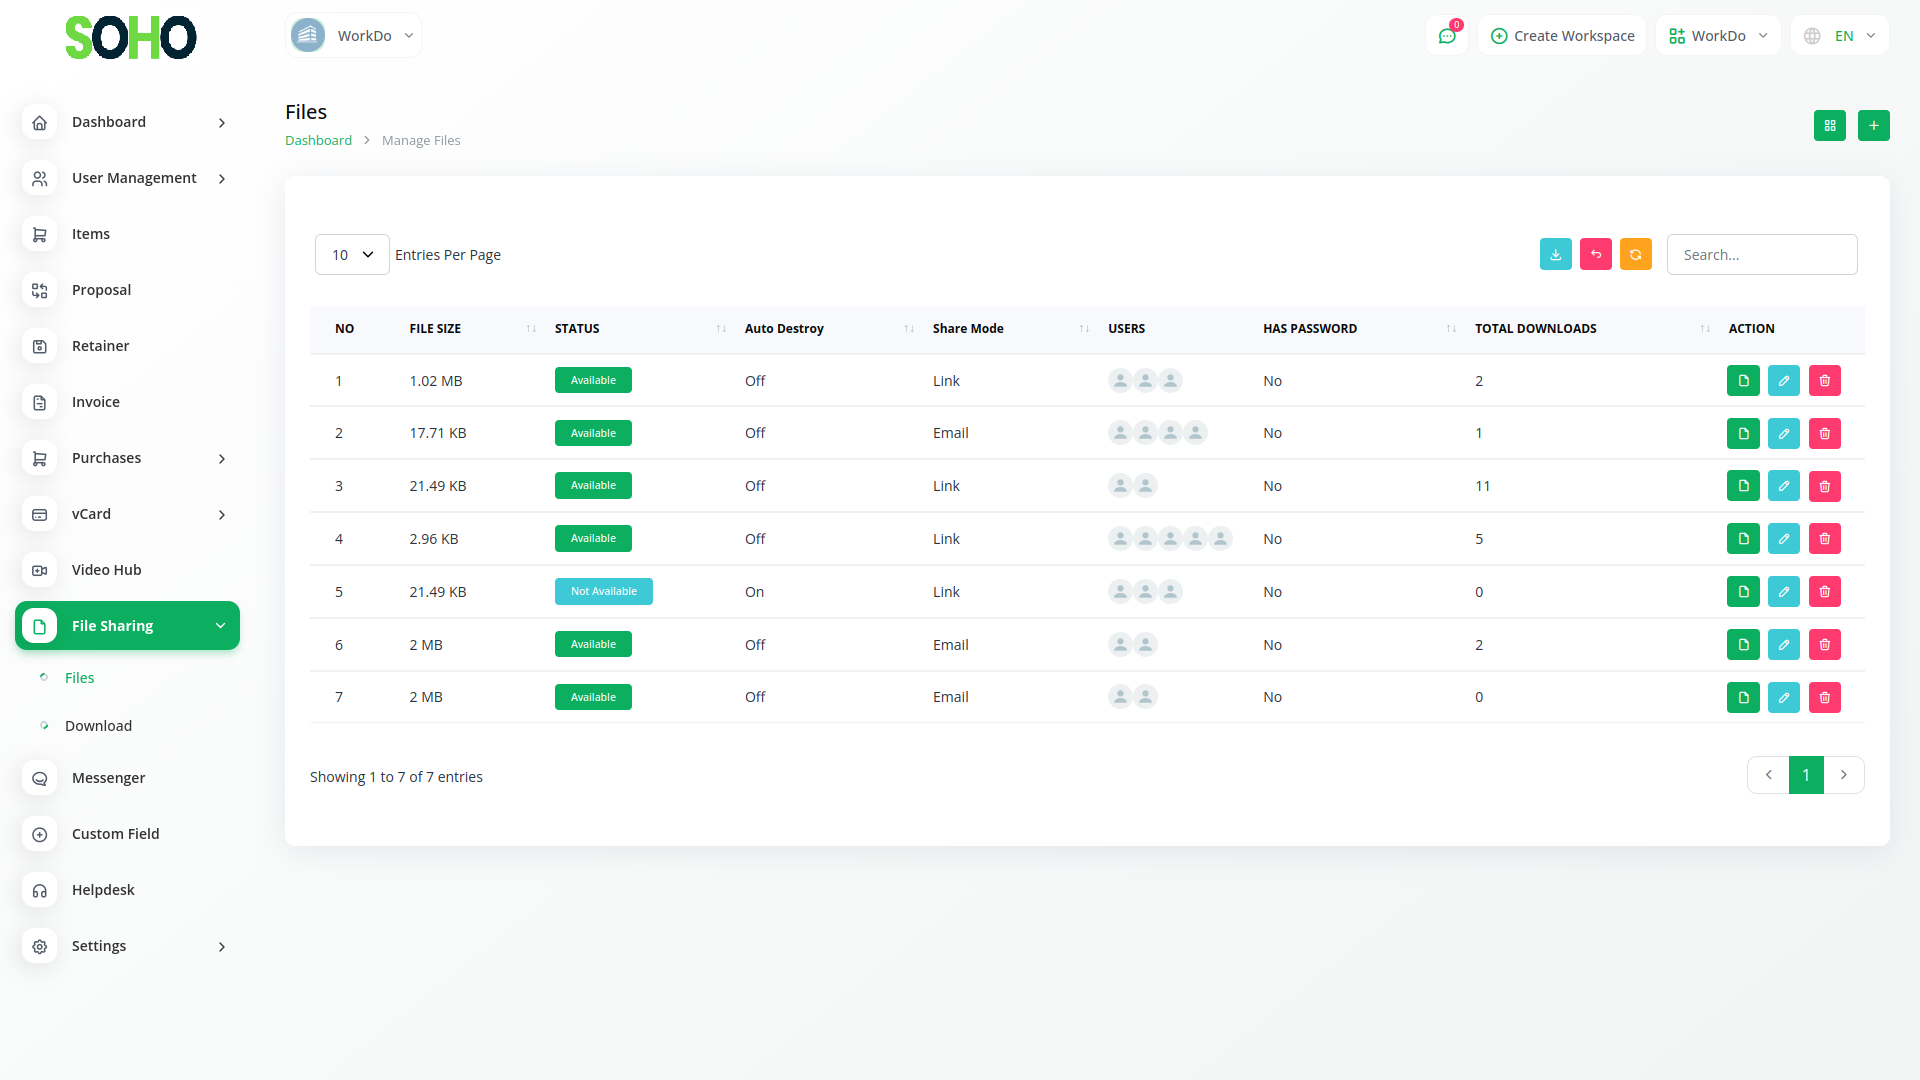Click the grid view icon button
1920x1080 pixels.
click(1829, 126)
